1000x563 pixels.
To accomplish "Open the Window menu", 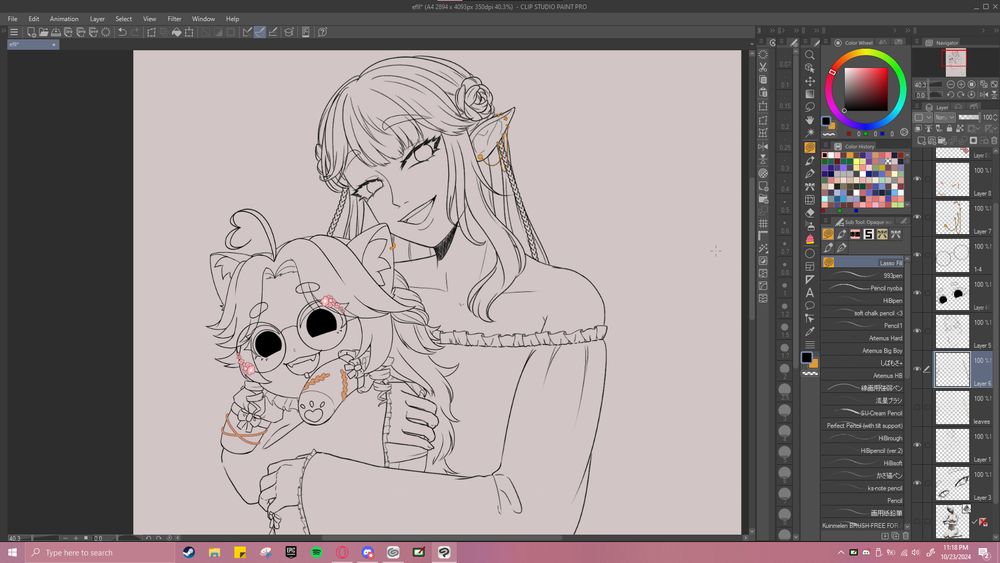I will tap(203, 19).
